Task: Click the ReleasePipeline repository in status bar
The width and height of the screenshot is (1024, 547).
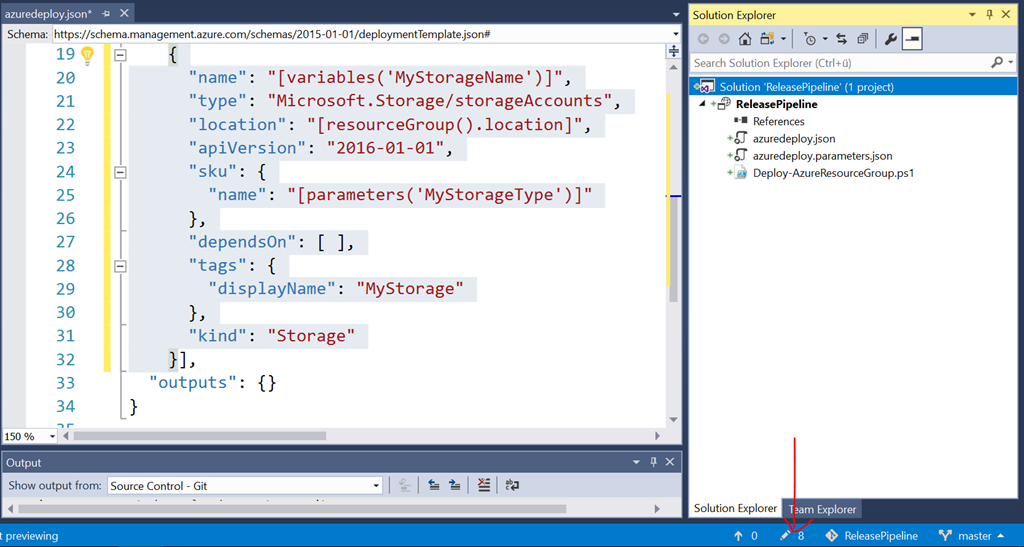Action: click(x=870, y=536)
